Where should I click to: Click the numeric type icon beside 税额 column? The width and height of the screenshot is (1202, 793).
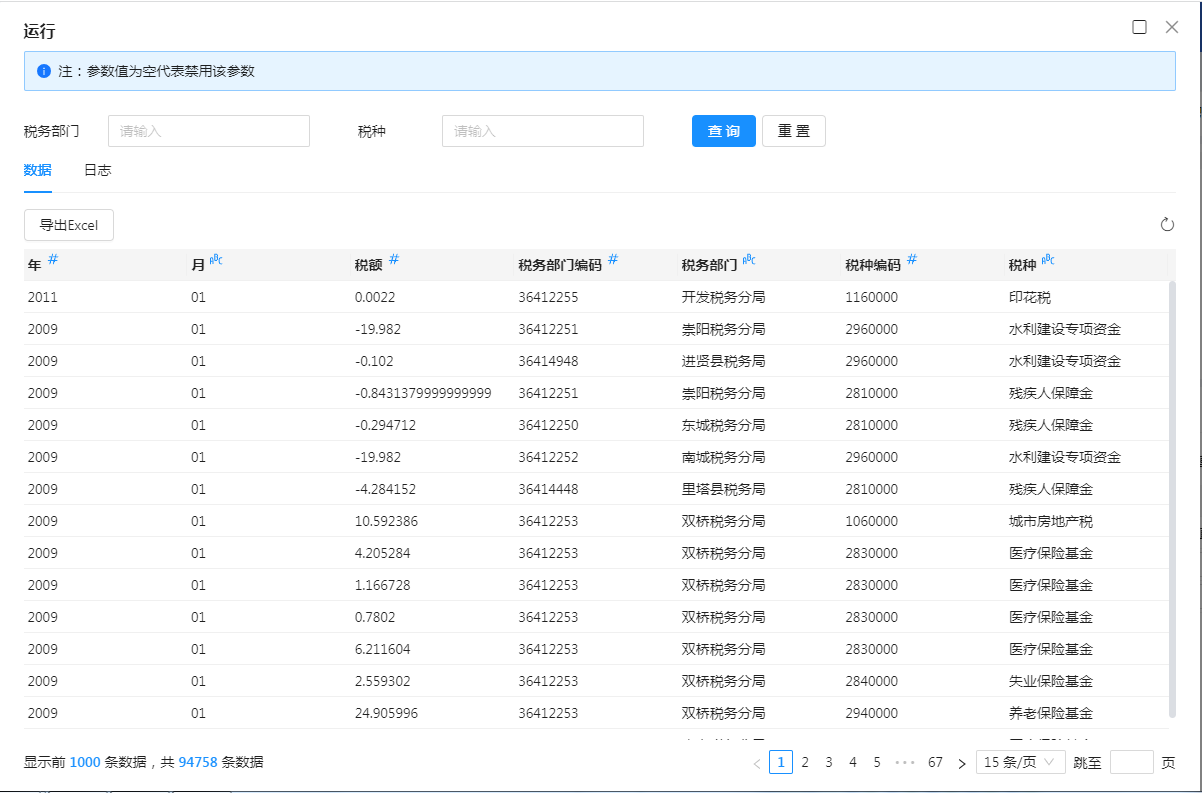(x=394, y=260)
